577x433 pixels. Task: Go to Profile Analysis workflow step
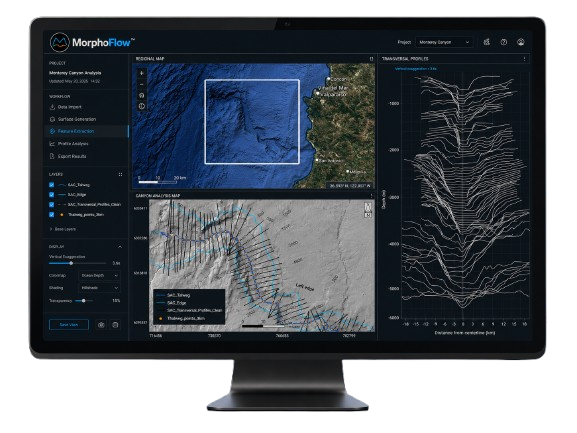(87, 144)
